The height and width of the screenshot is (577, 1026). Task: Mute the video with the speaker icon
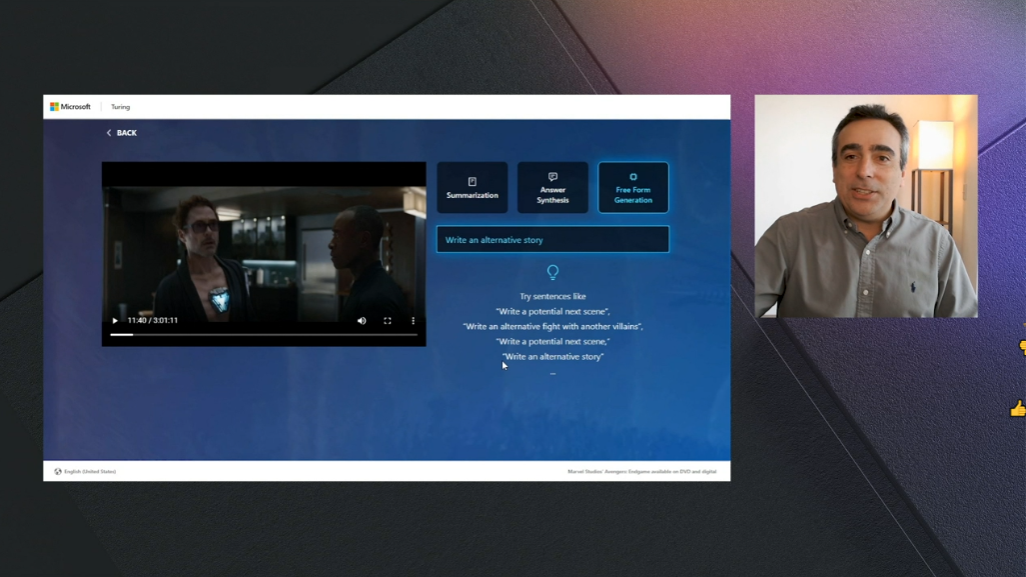point(362,321)
